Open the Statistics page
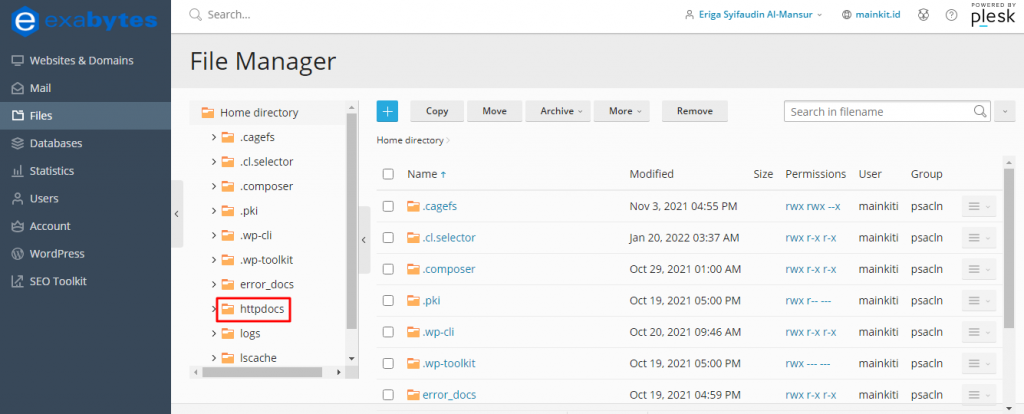 pos(52,170)
